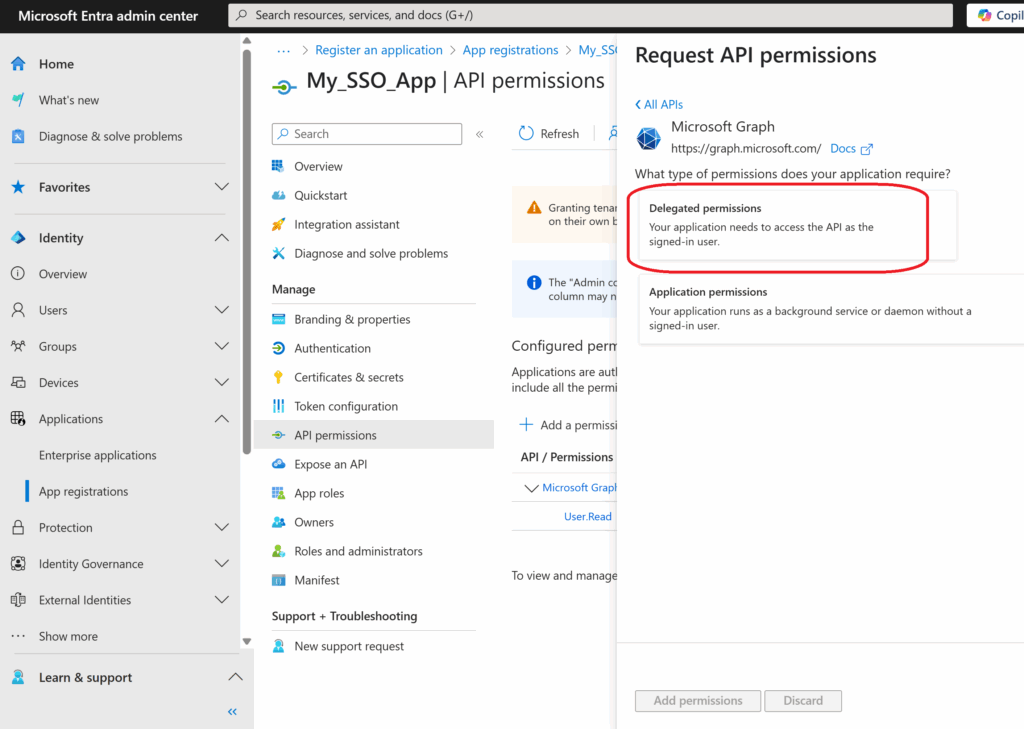Screen dimensions: 1024x729
Task: Click Add a permission plus button
Action: 568,425
